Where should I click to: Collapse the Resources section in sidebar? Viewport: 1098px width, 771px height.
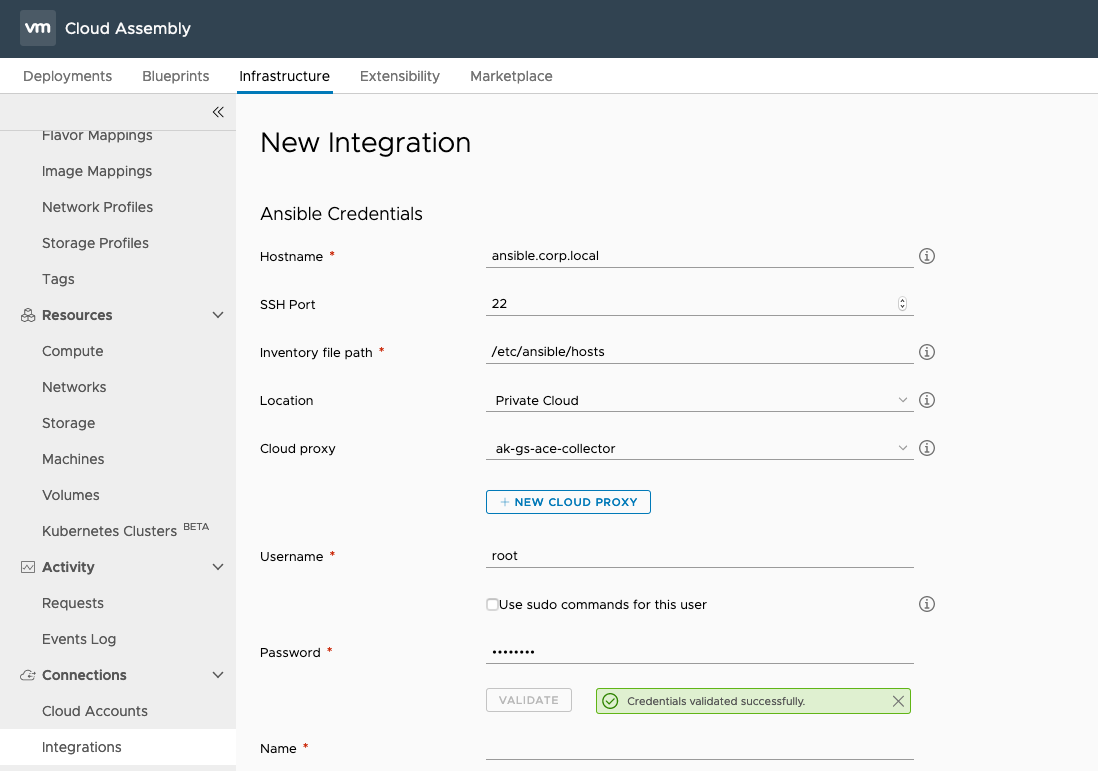coord(218,315)
